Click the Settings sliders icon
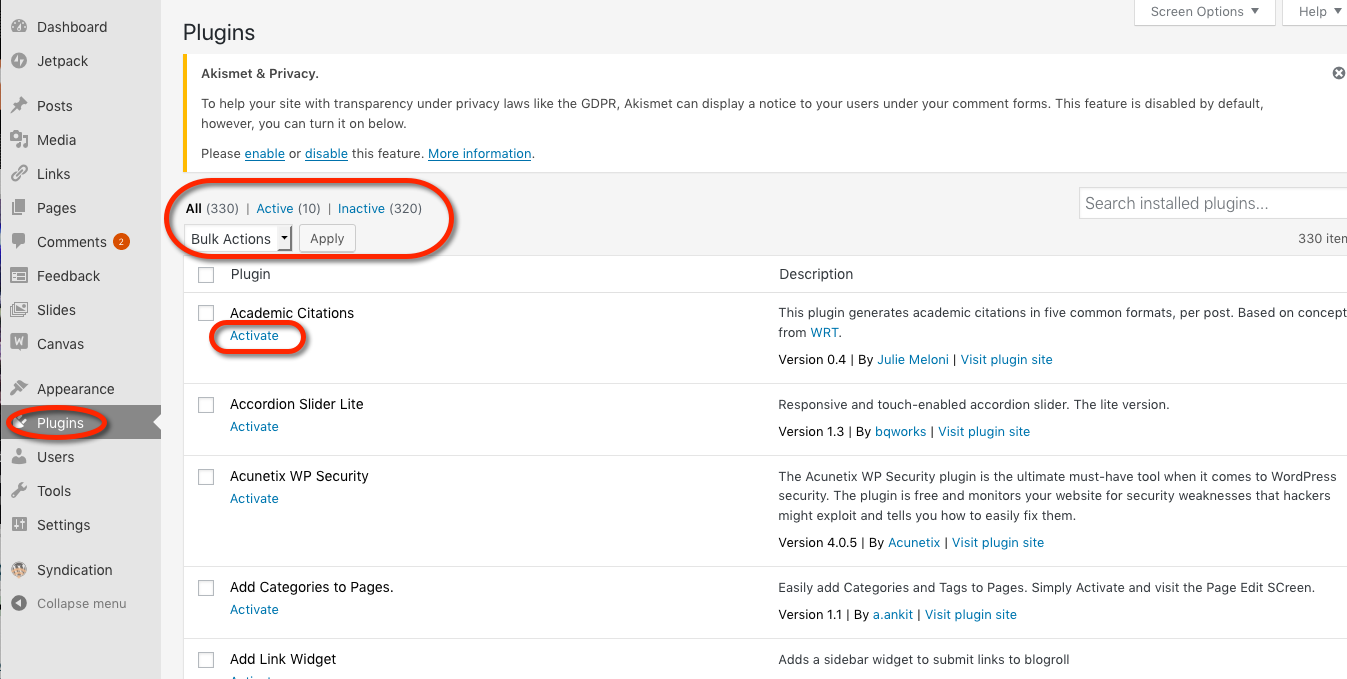The height and width of the screenshot is (679, 1347). pos(19,525)
